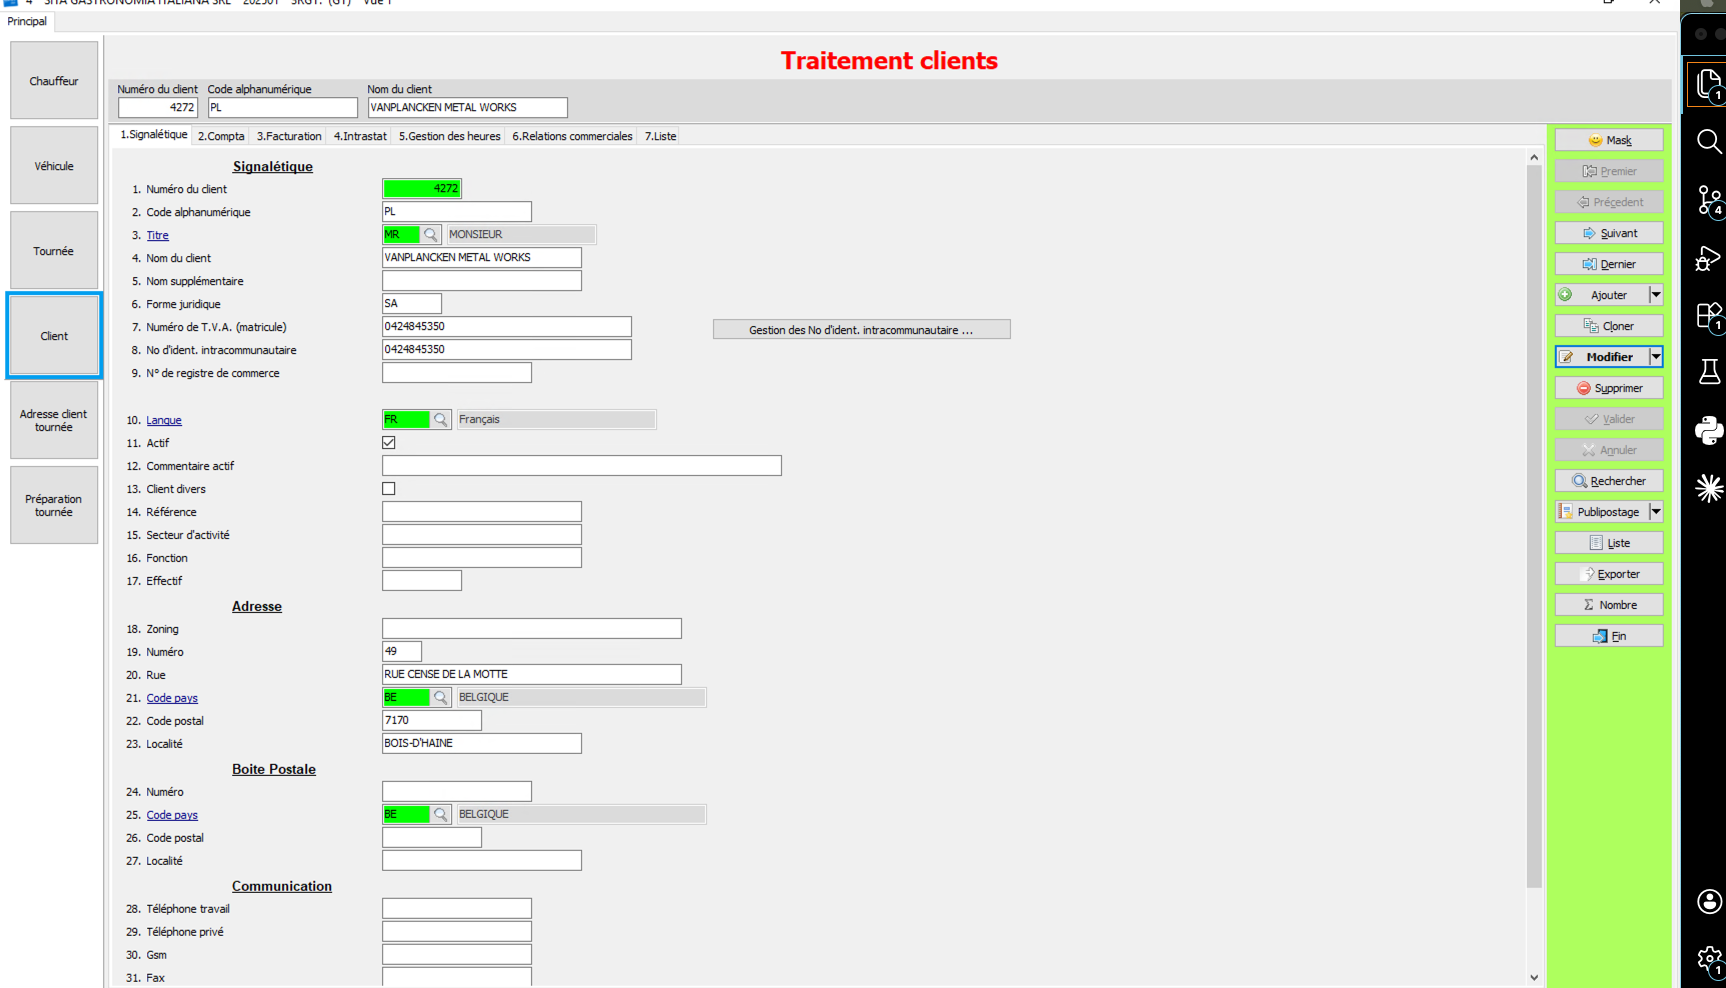This screenshot has height=988, width=1726.
Task: Click the scroll up arrow of the form
Action: [x=1534, y=157]
